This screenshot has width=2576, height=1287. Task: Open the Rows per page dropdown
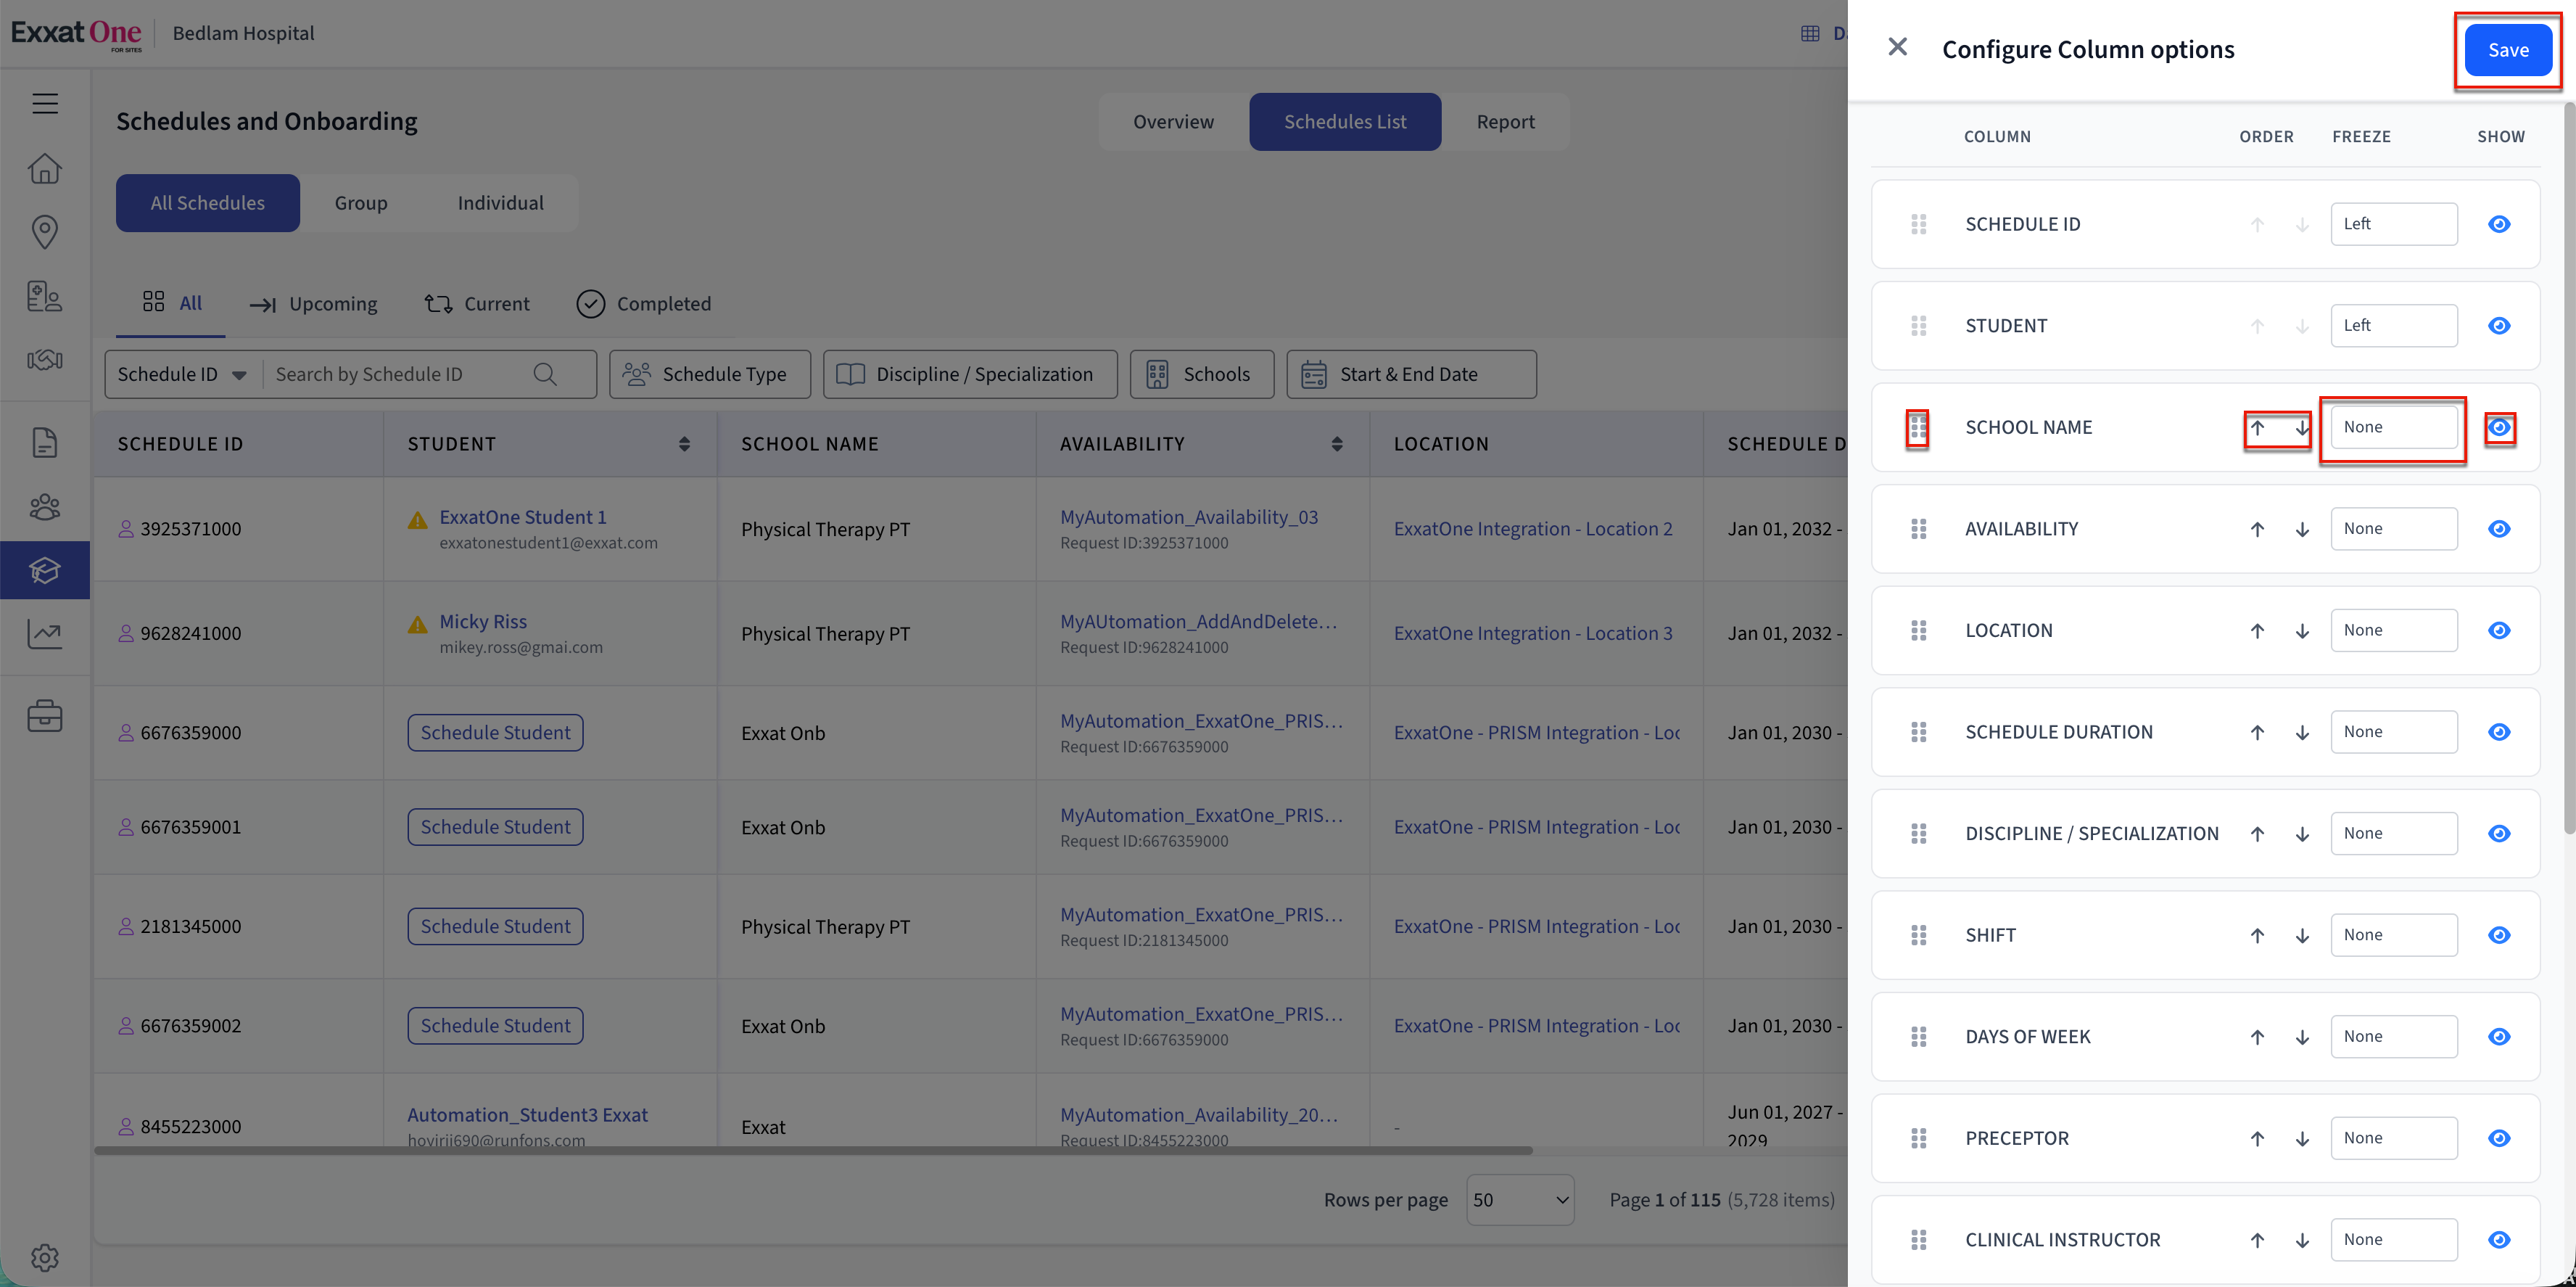pyautogui.click(x=1520, y=1200)
